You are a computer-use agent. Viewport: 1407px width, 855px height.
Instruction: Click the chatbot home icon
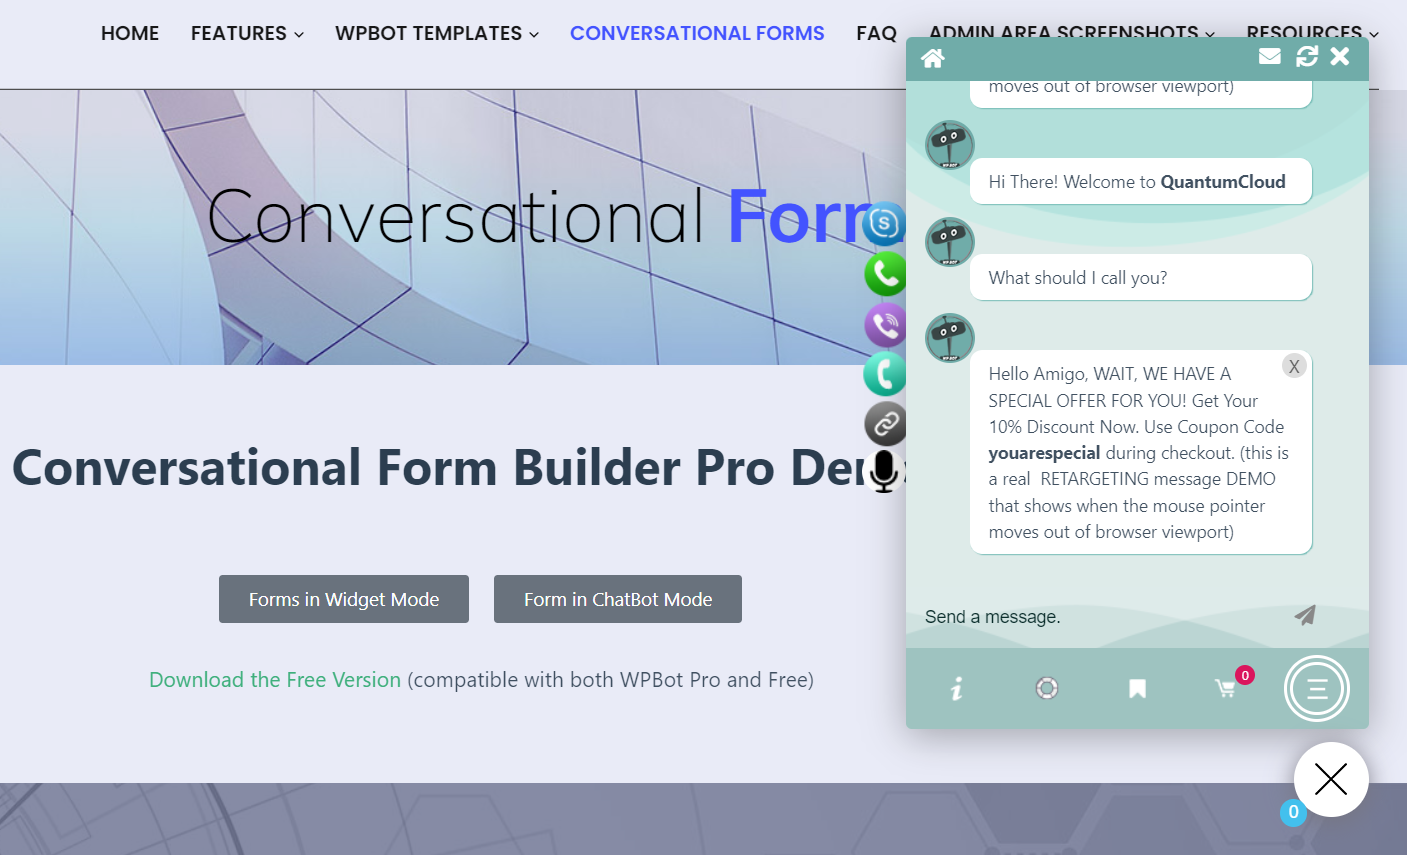[x=933, y=59]
